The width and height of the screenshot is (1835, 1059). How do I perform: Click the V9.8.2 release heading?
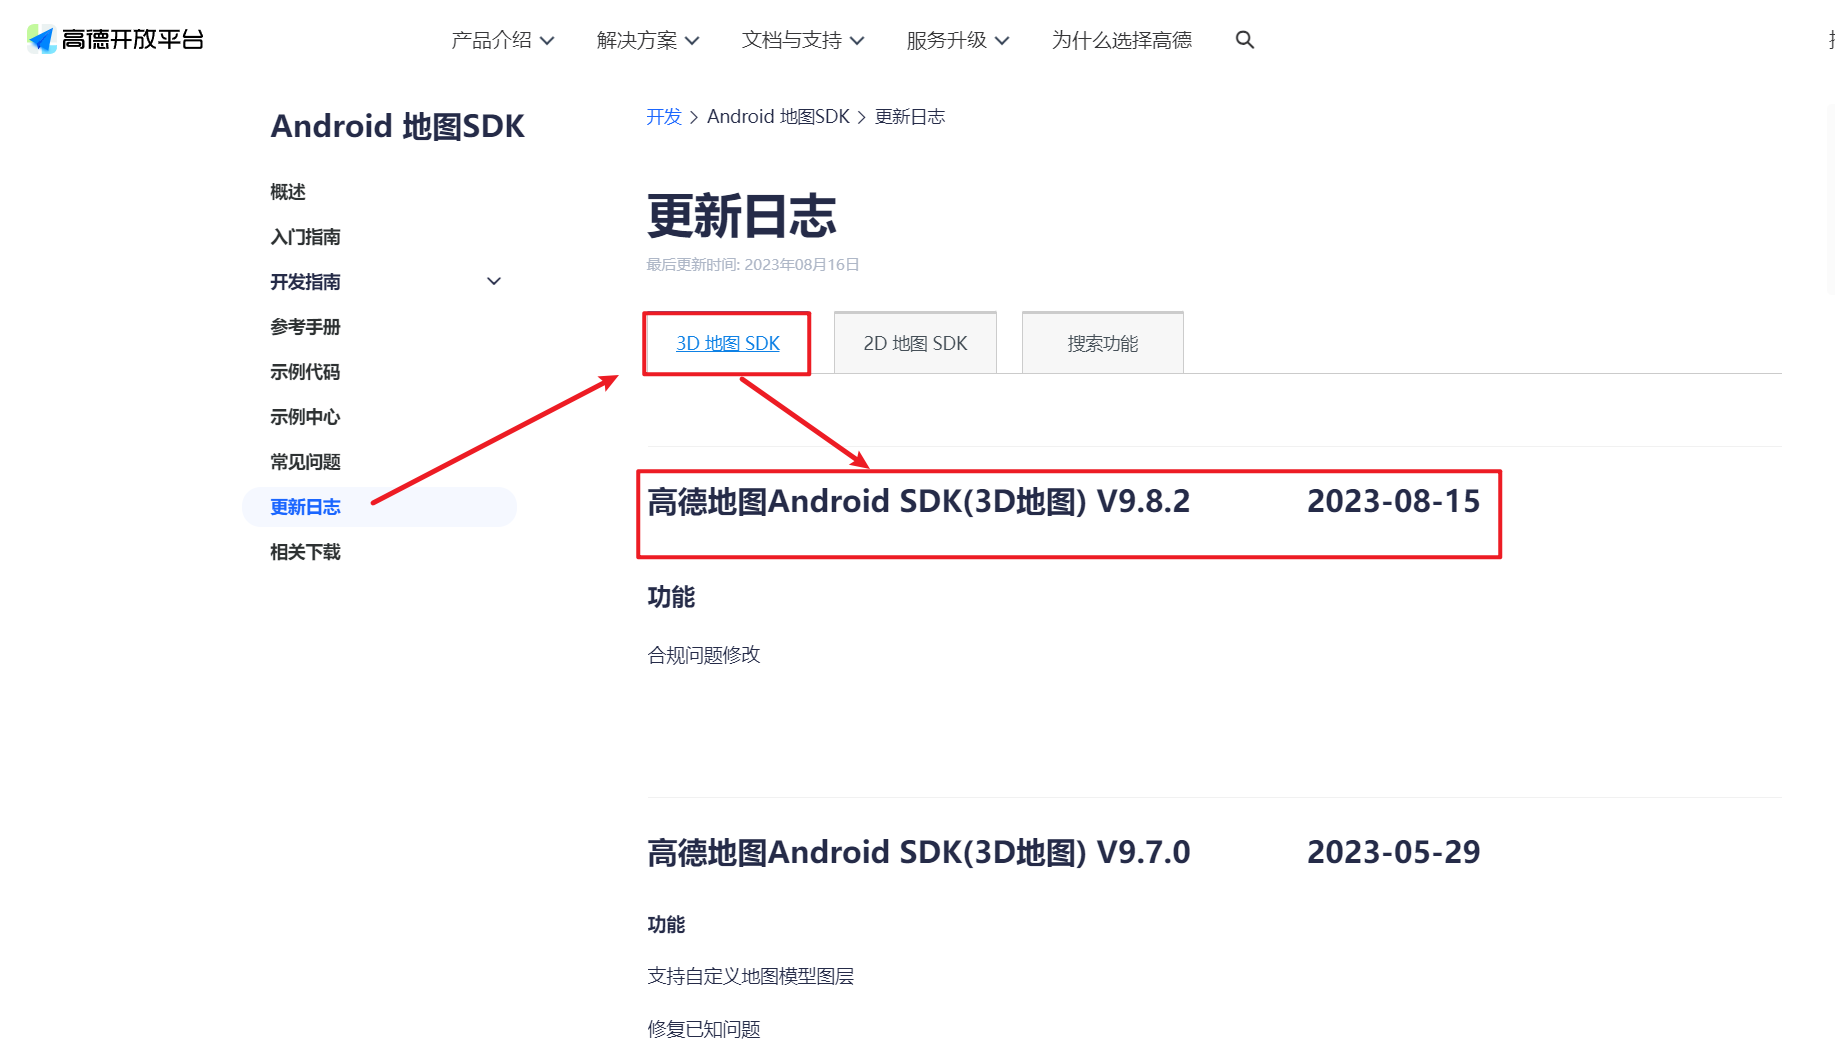[x=919, y=501]
